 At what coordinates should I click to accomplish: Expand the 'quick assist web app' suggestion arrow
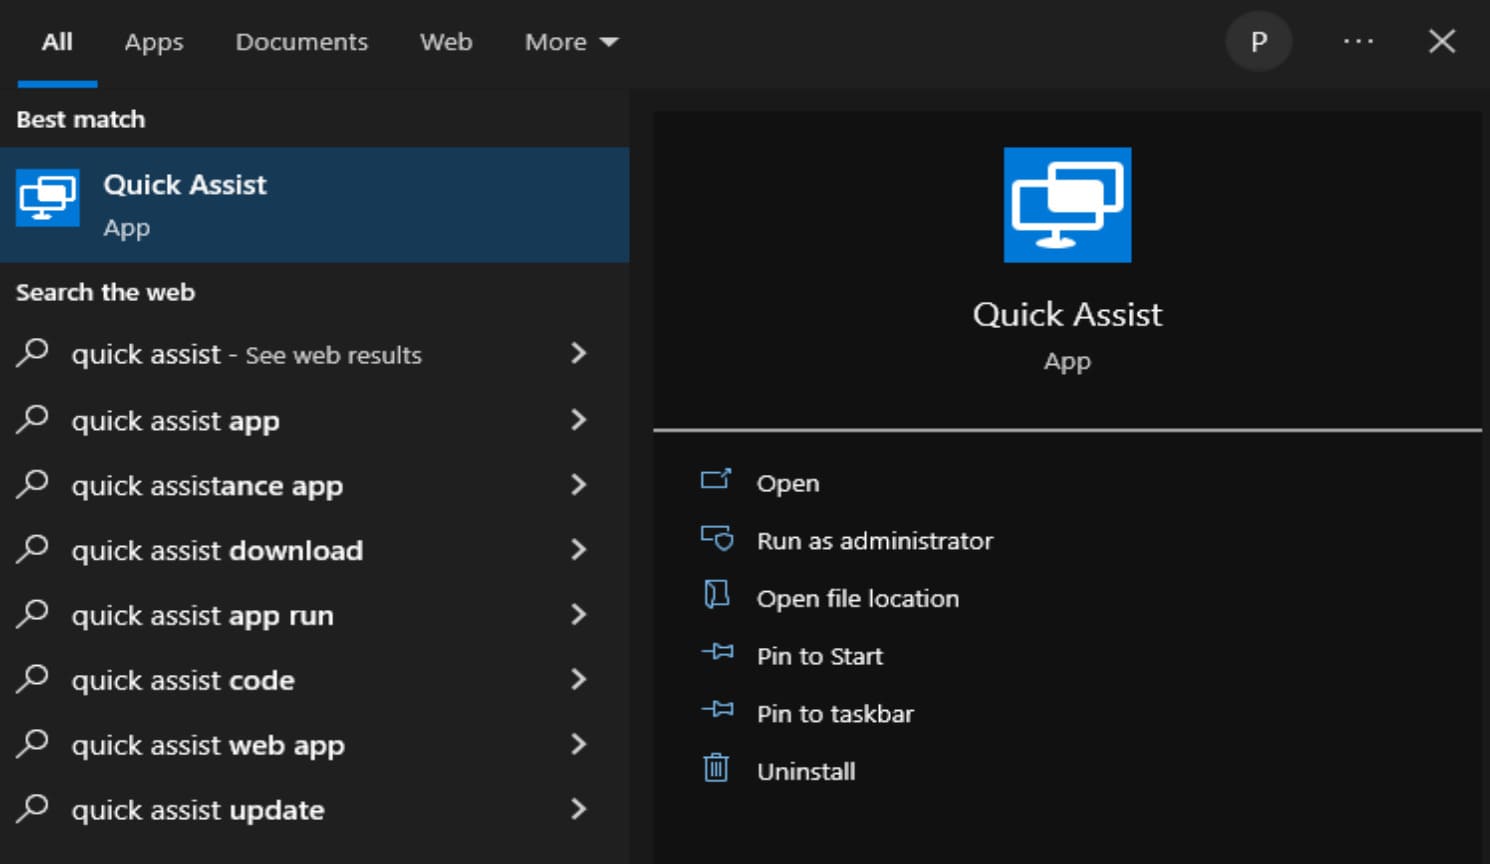578,744
